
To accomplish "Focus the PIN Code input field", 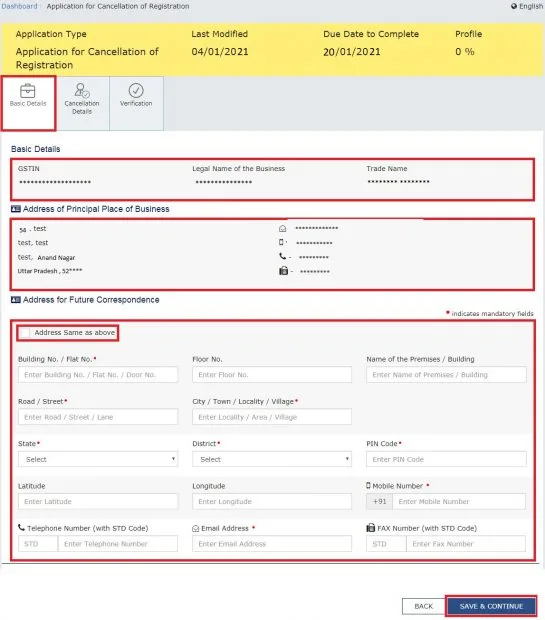I will pyautogui.click(x=446, y=459).
